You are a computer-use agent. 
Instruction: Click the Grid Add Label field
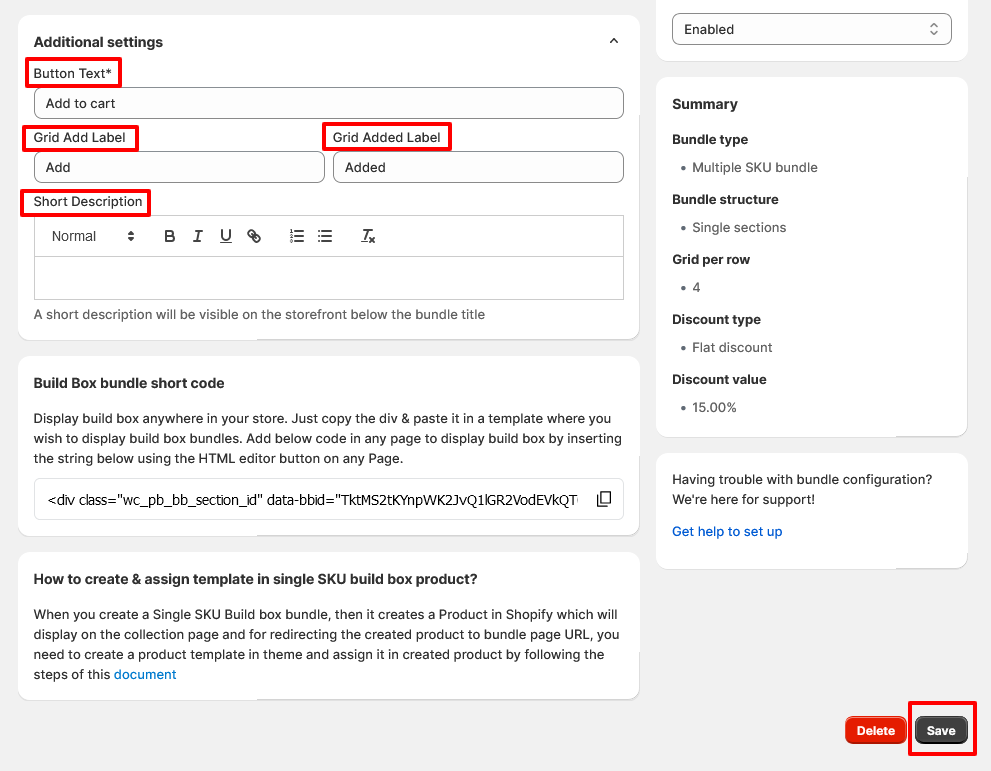point(178,166)
